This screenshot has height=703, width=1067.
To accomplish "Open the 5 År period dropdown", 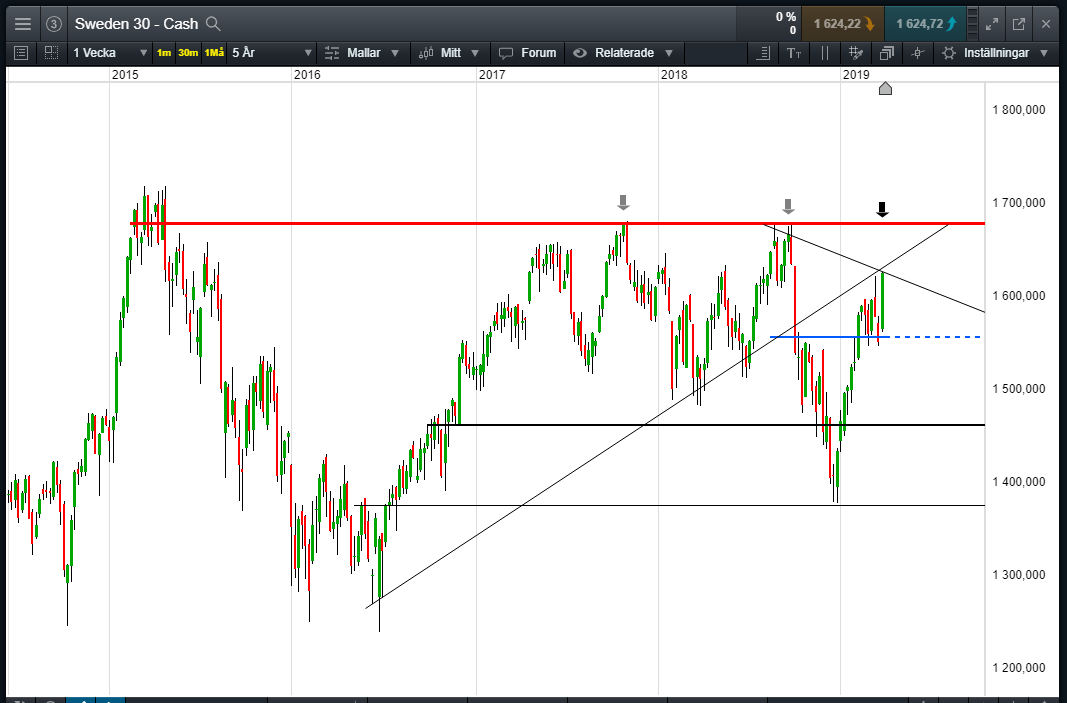I will [x=272, y=52].
